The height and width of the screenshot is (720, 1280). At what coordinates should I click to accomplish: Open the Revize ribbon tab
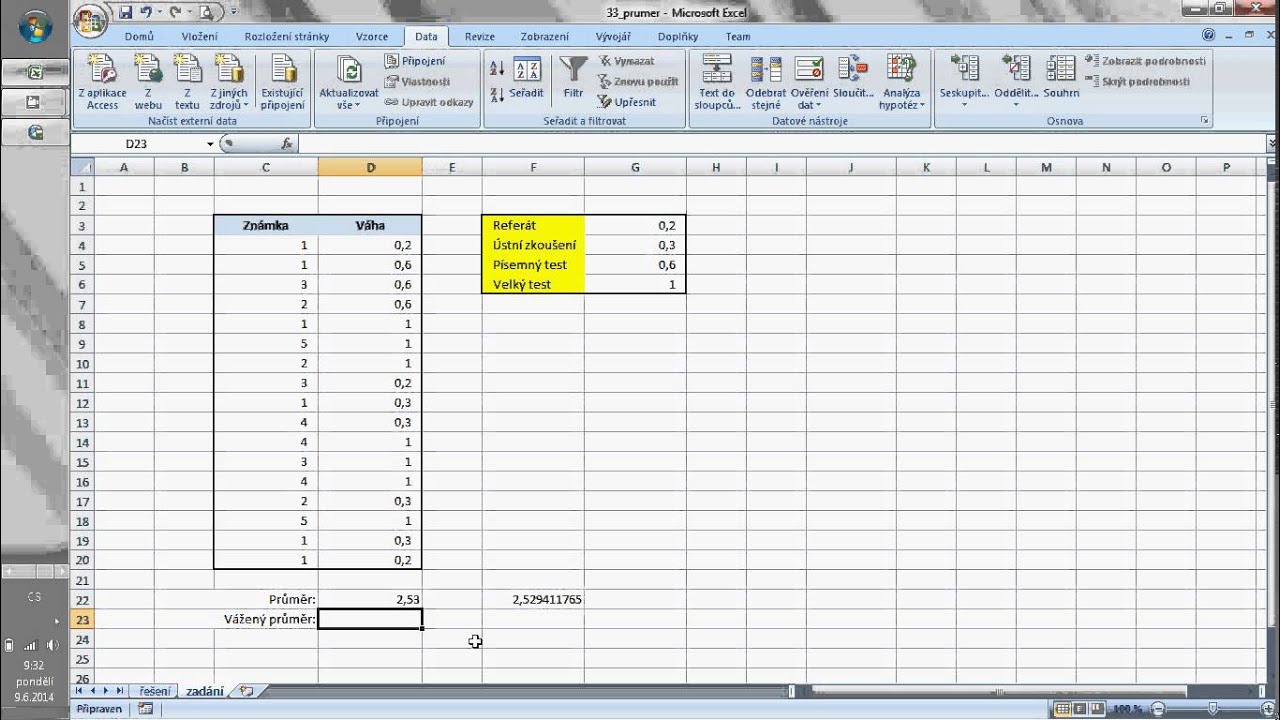click(x=479, y=36)
